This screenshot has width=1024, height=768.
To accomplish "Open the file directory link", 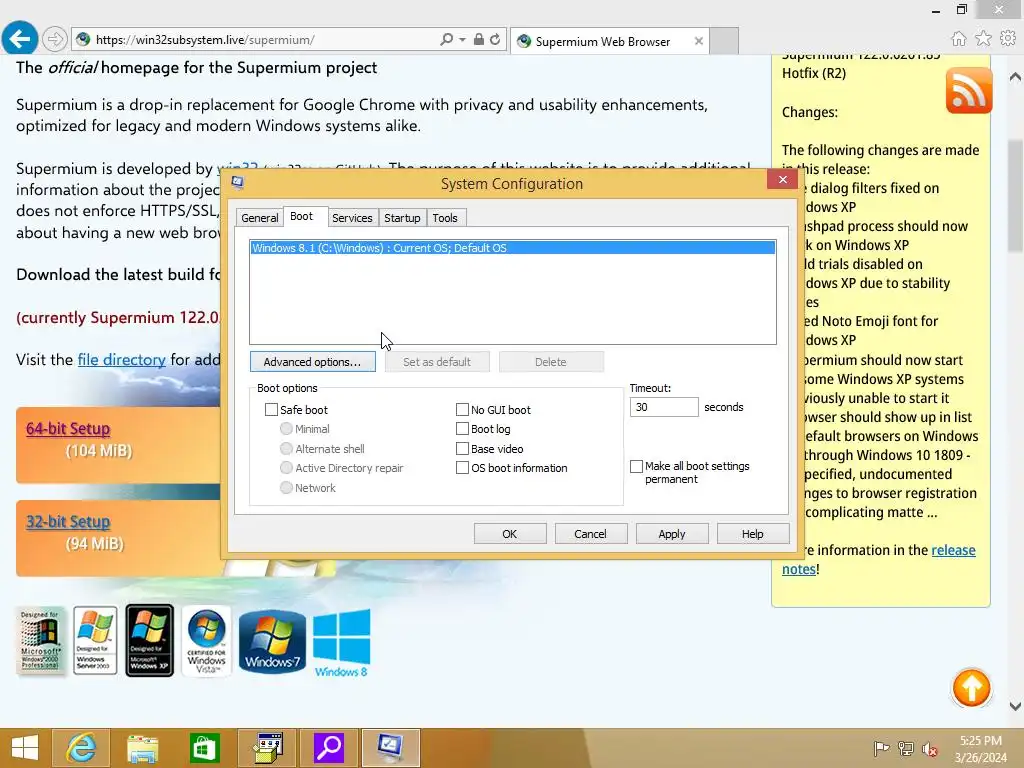I will pos(121,360).
